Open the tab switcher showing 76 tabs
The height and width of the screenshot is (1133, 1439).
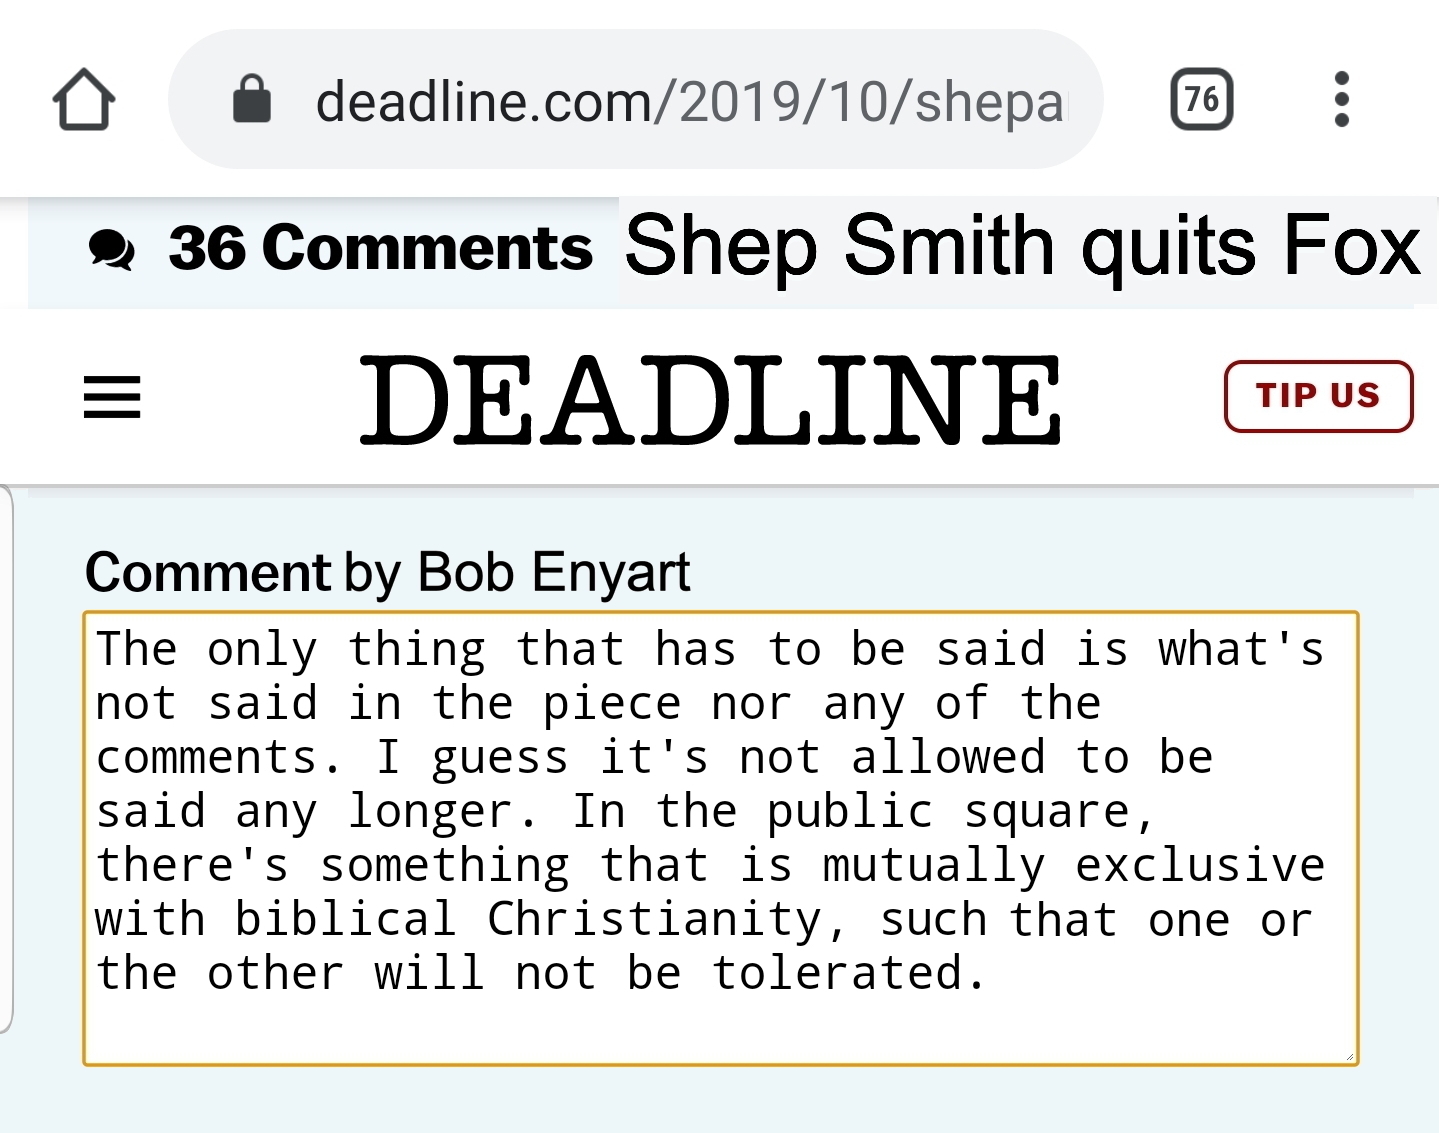1201,100
